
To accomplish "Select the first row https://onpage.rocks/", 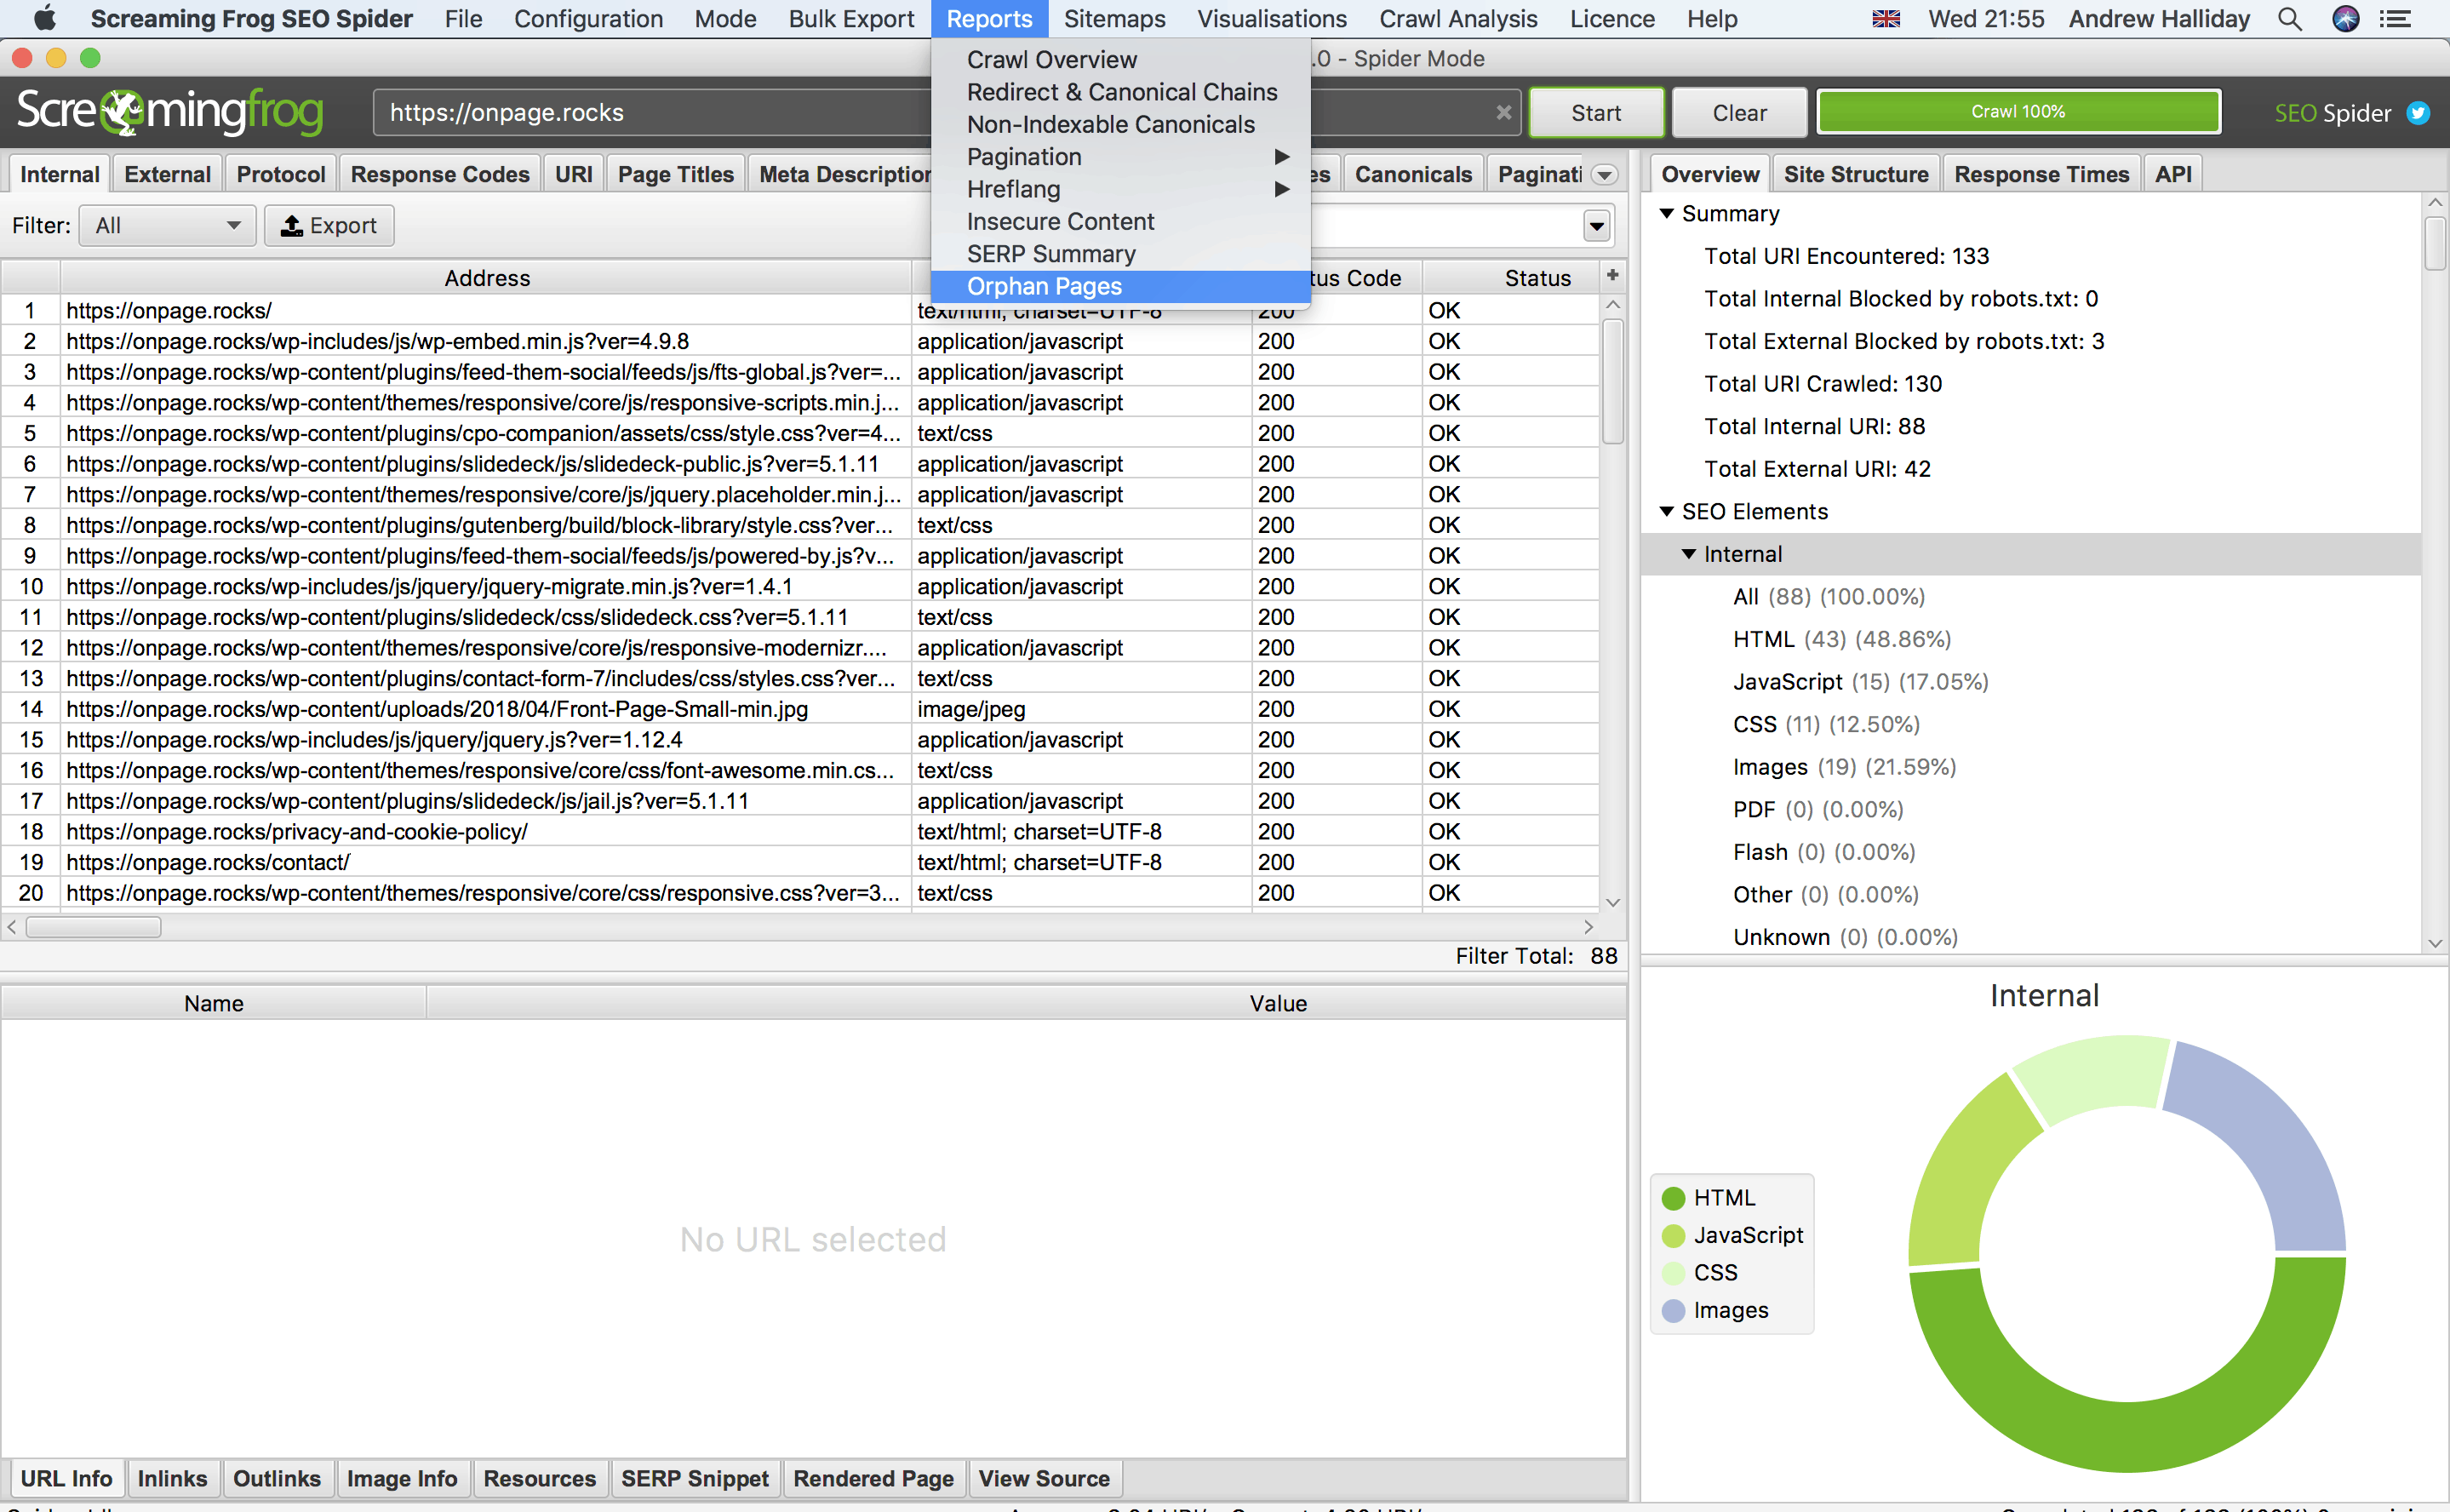I will tap(800, 310).
